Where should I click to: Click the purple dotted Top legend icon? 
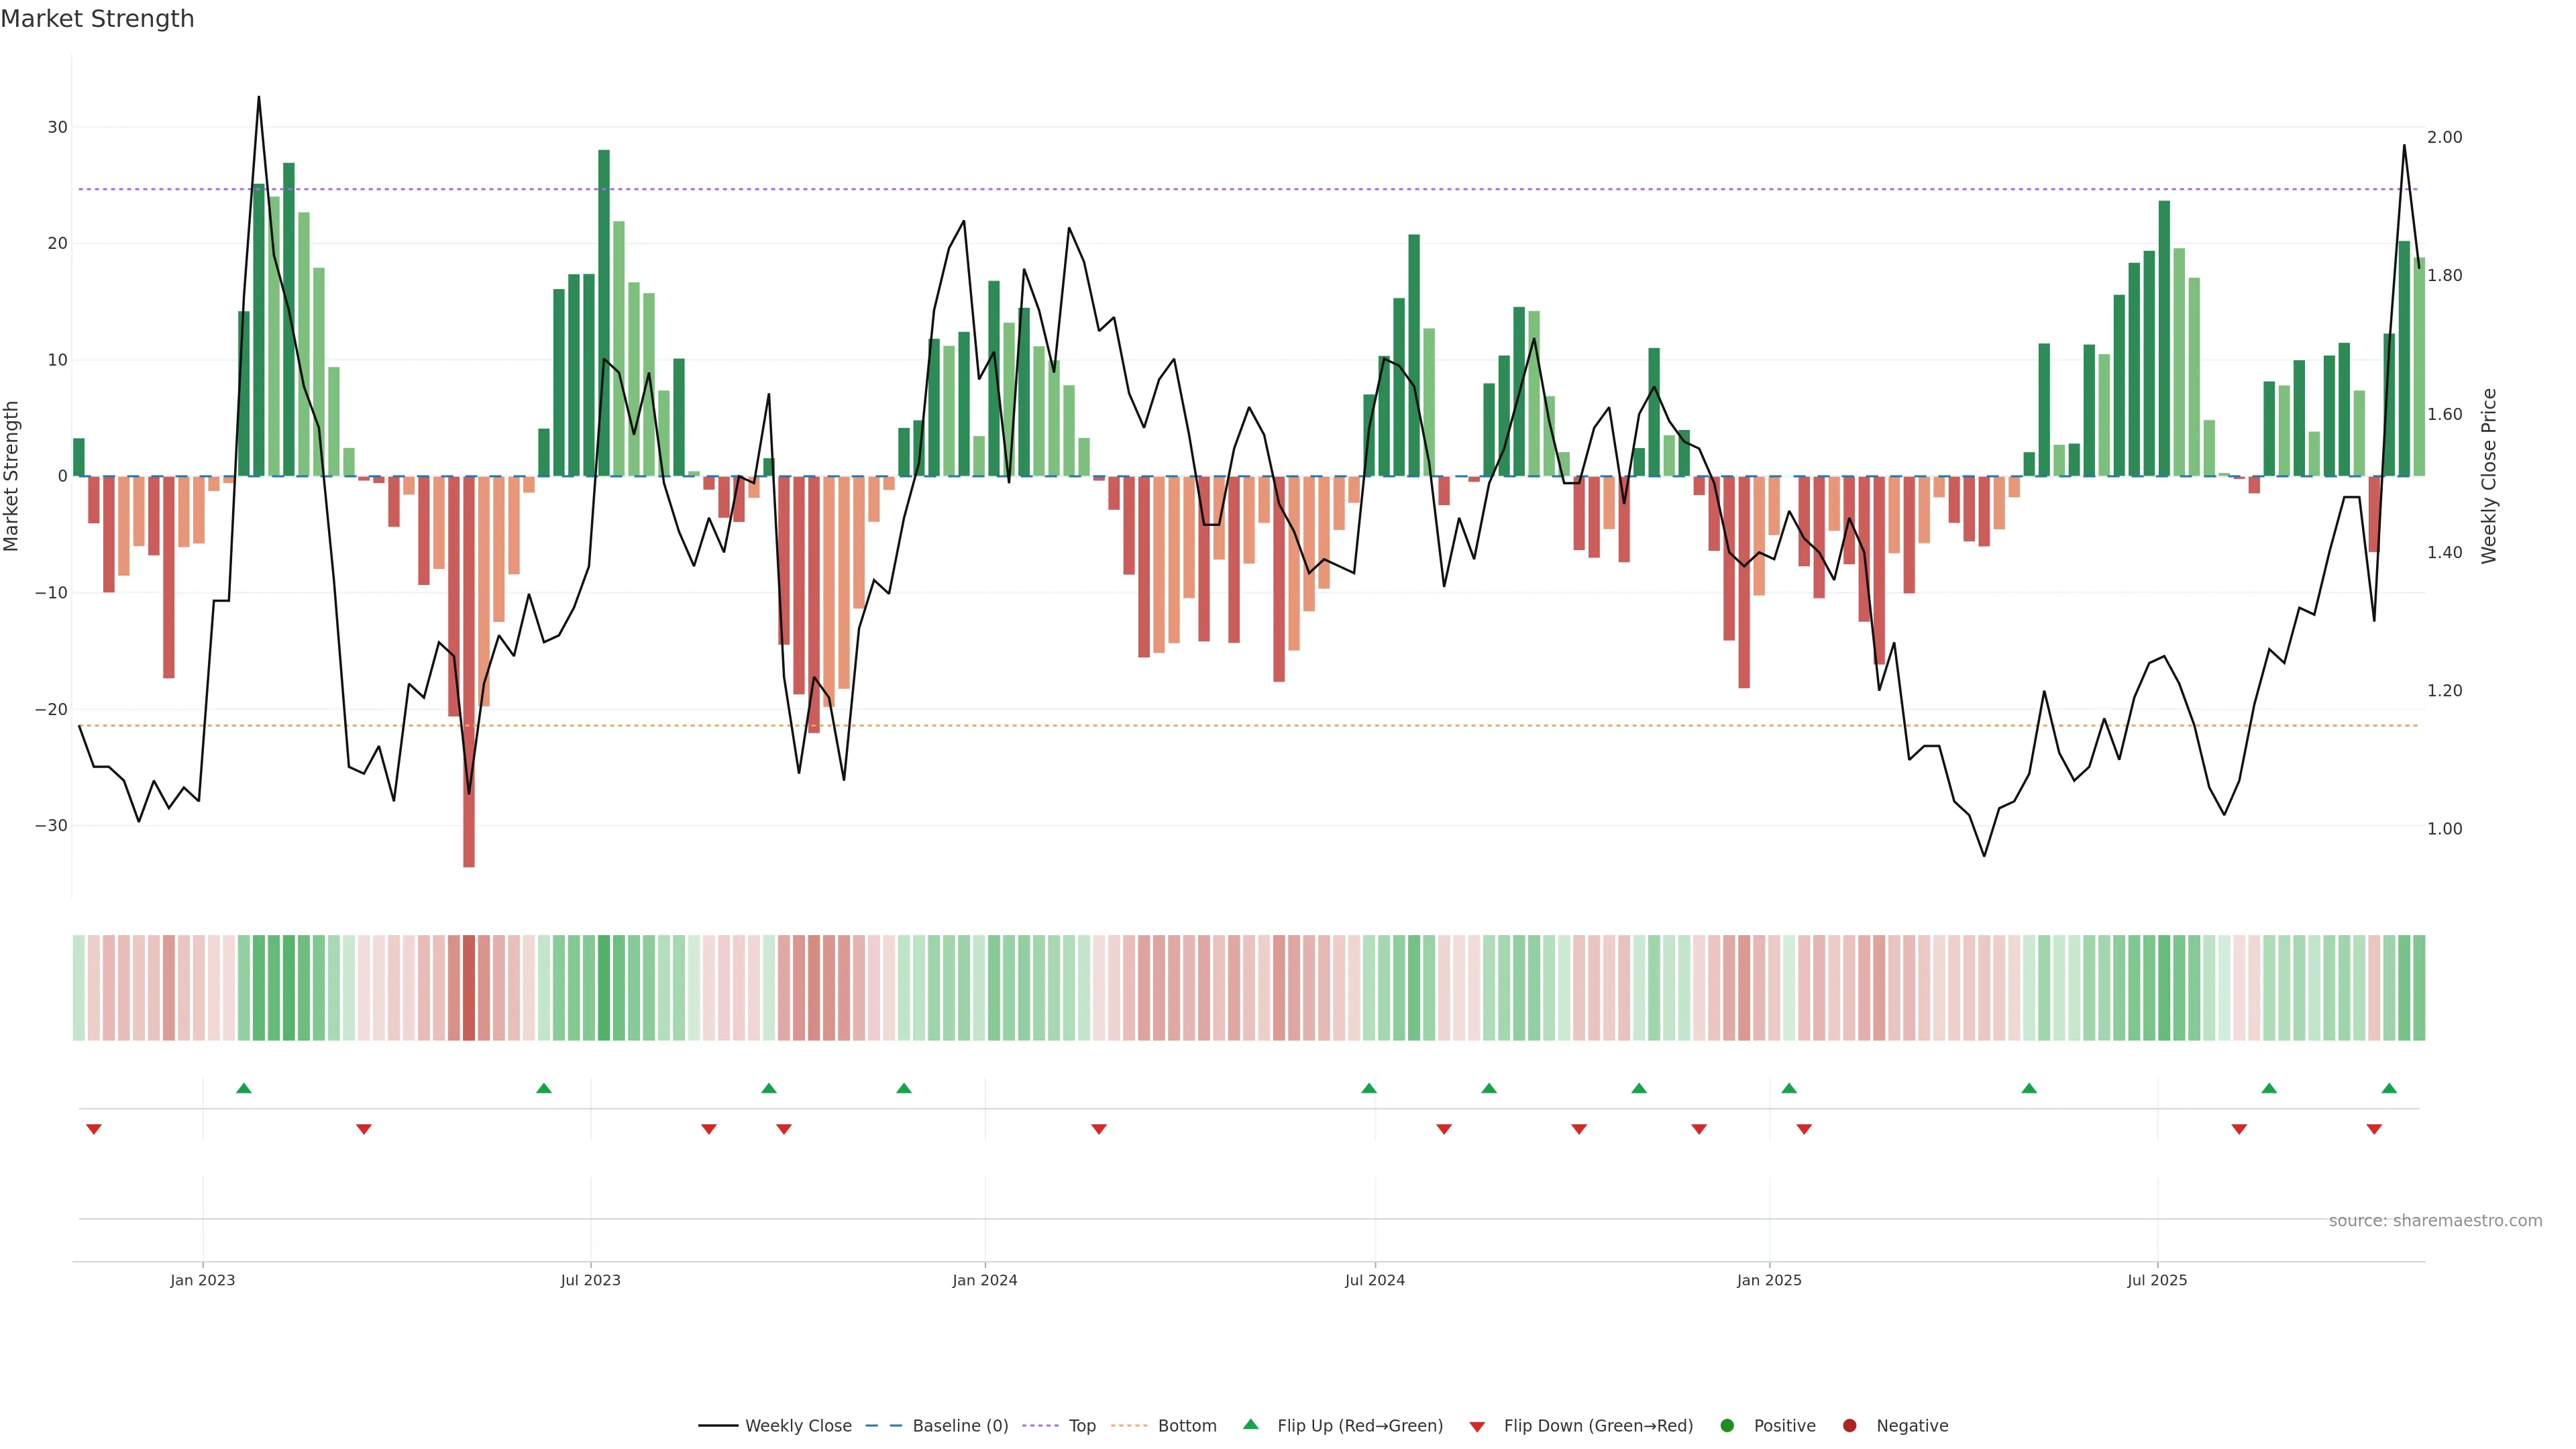click(x=1041, y=1425)
